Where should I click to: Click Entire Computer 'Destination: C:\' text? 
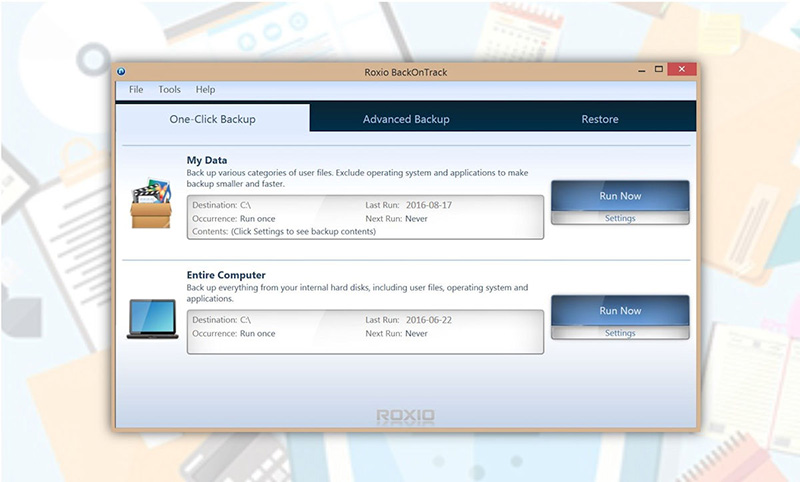coord(221,320)
